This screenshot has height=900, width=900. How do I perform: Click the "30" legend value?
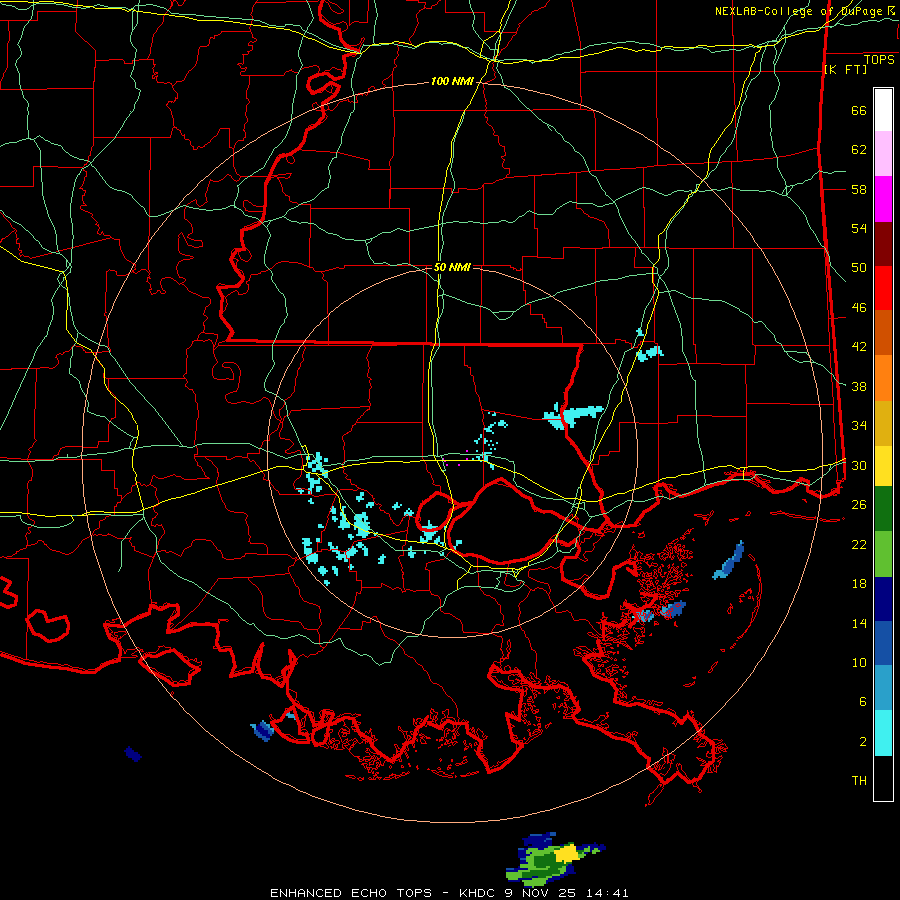[x=859, y=465]
